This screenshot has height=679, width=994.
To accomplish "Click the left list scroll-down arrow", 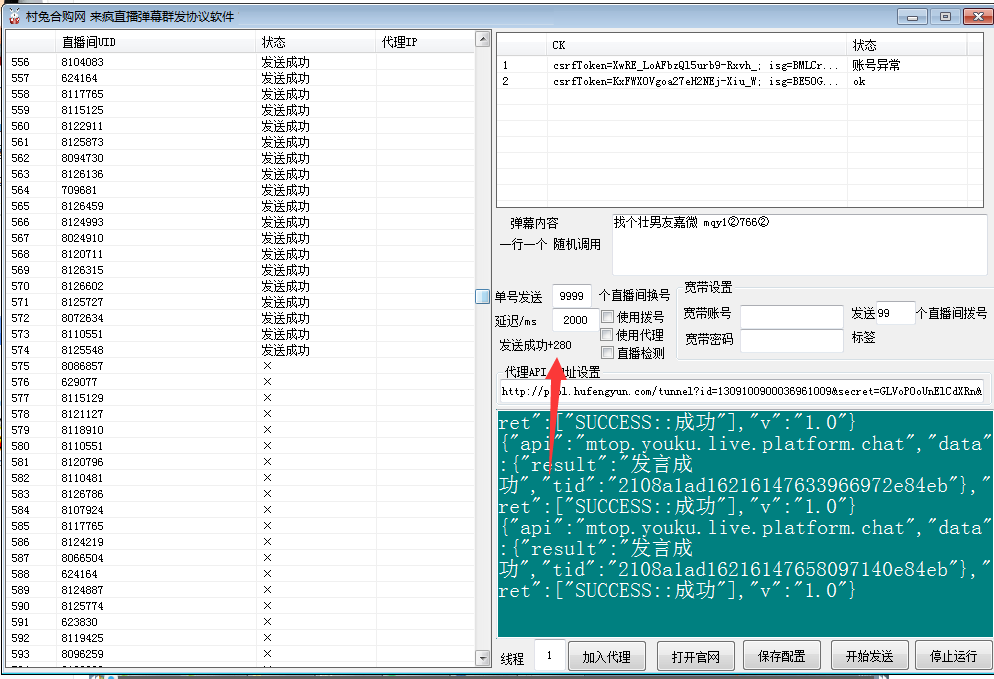I will [483, 659].
